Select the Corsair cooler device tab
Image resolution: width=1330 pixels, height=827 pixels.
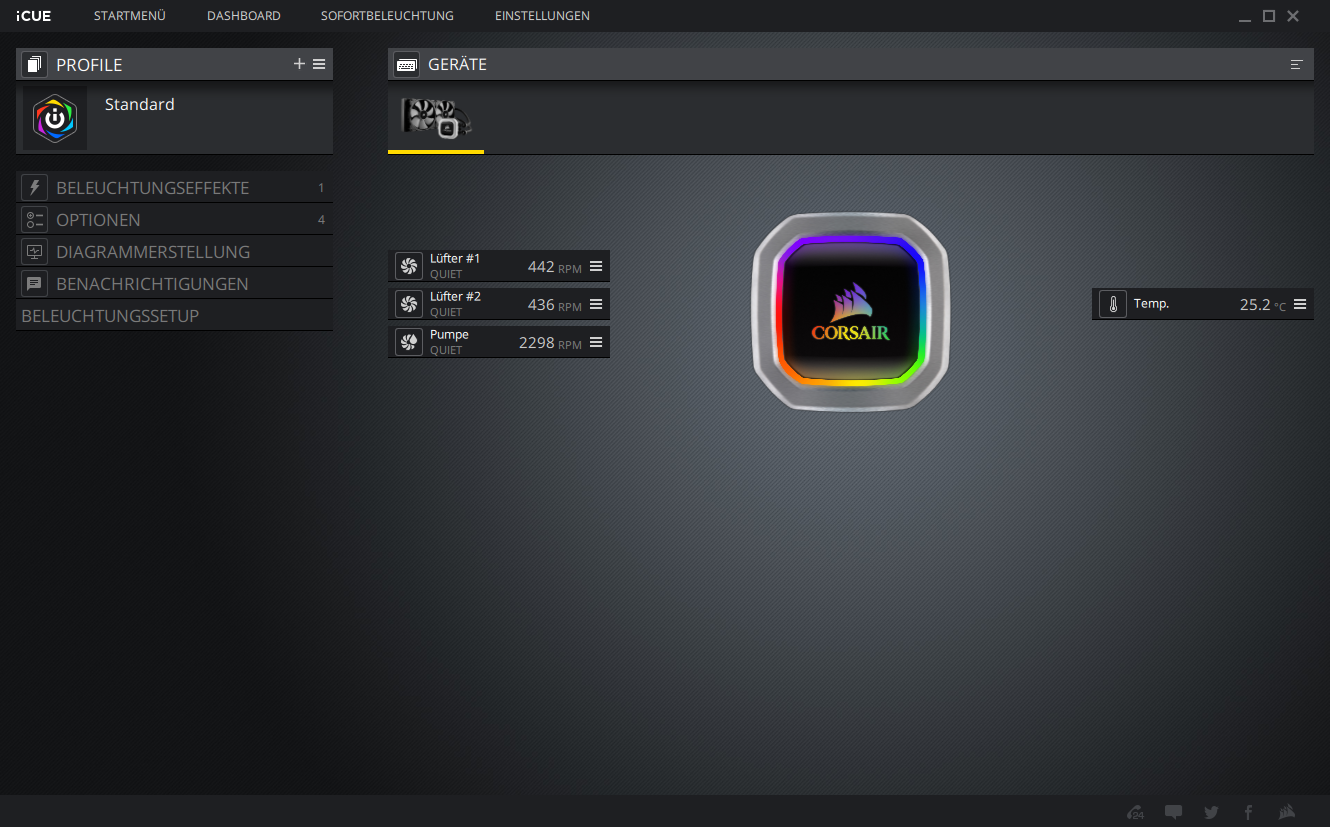[x=436, y=120]
